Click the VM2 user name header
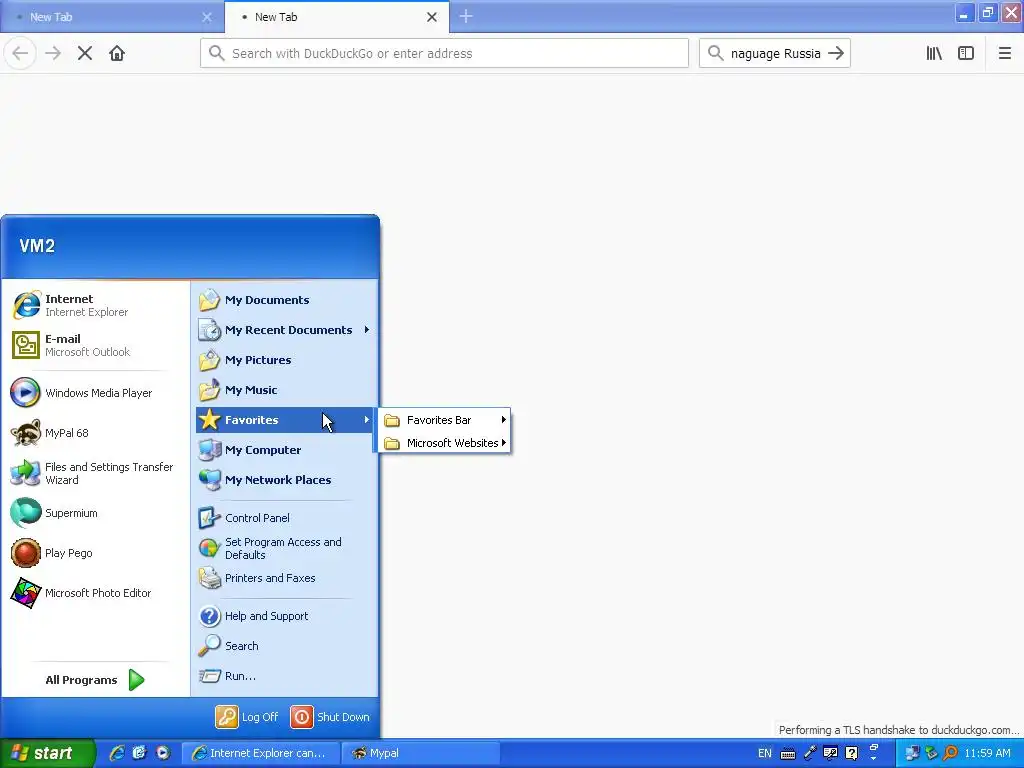 pyautogui.click(x=37, y=246)
